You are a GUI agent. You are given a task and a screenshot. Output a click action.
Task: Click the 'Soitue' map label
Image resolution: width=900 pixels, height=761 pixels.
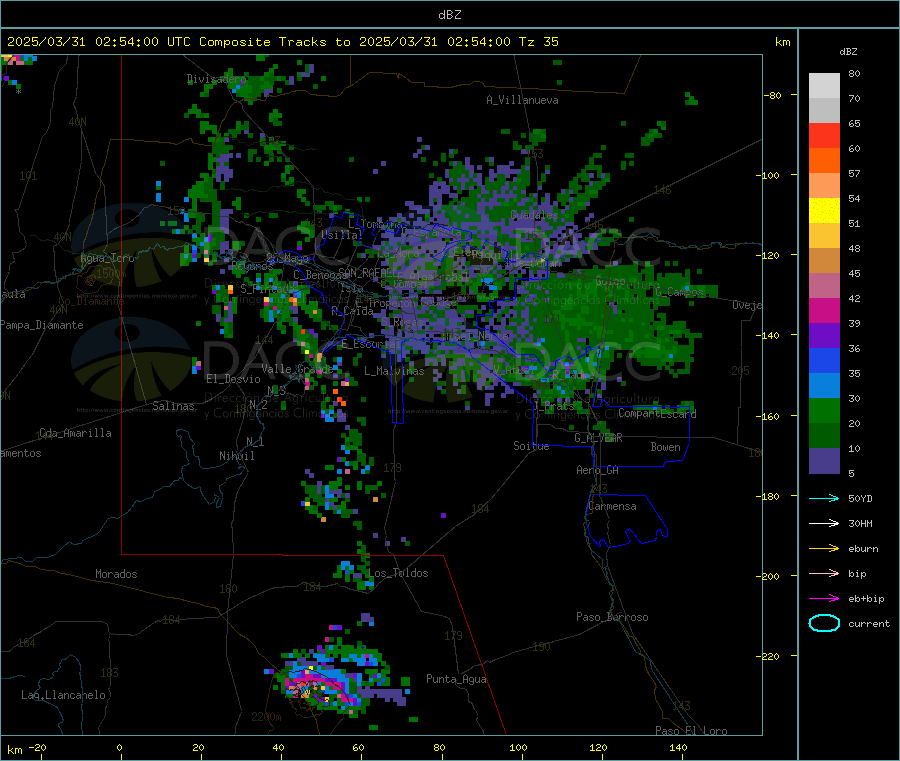[531, 446]
